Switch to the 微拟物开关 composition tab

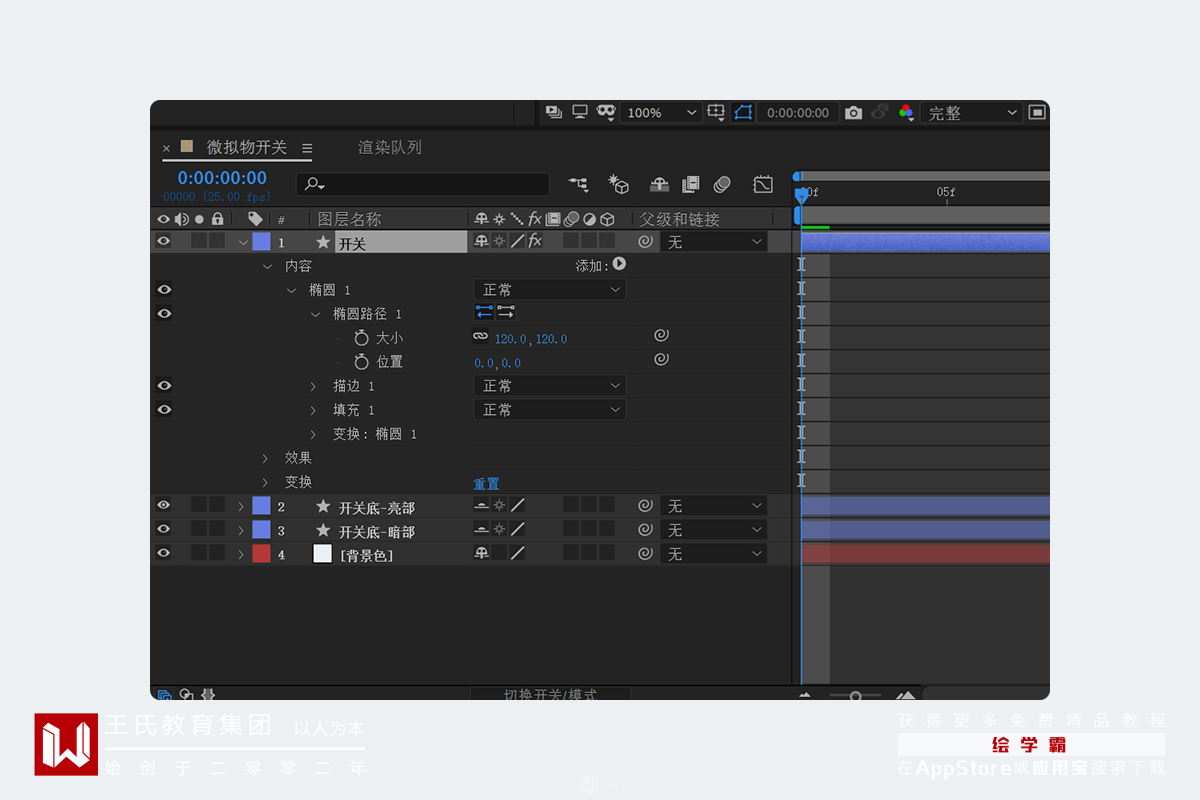click(x=246, y=147)
